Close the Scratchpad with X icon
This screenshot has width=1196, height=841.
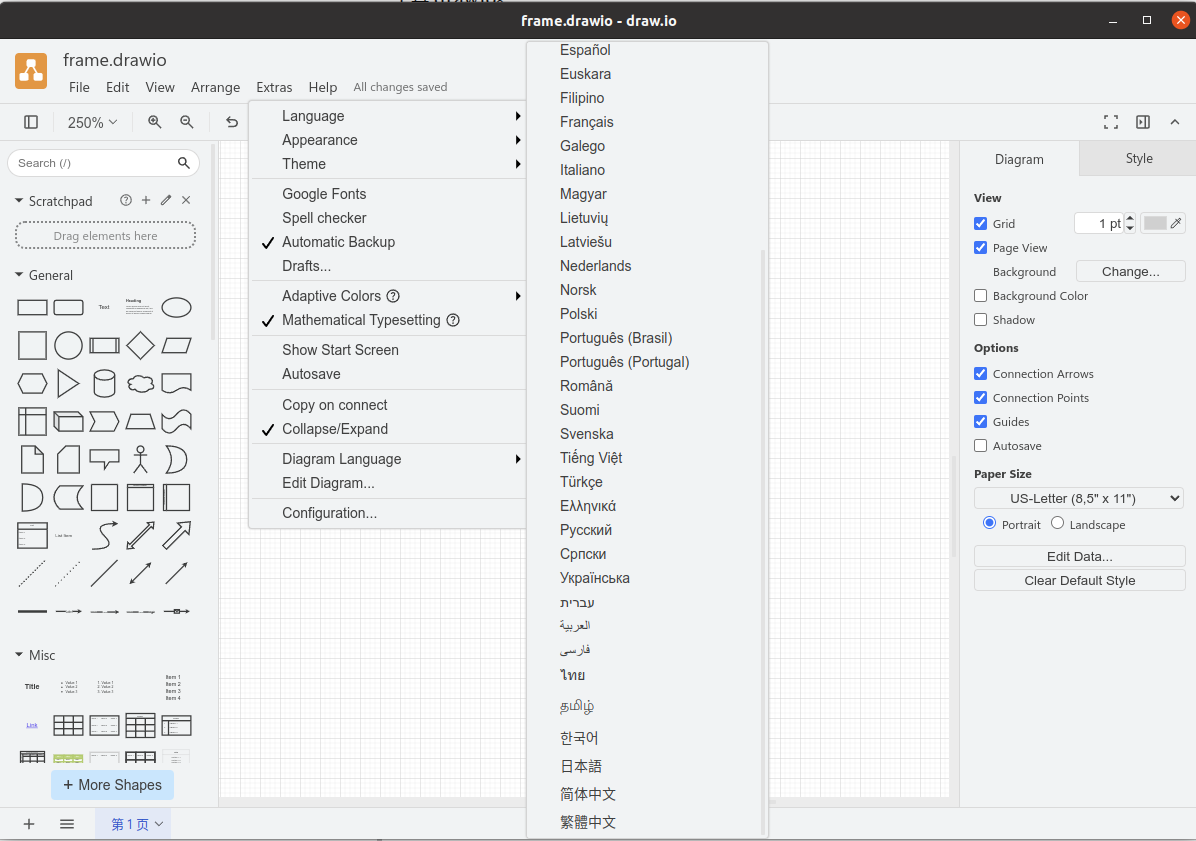coord(186,201)
